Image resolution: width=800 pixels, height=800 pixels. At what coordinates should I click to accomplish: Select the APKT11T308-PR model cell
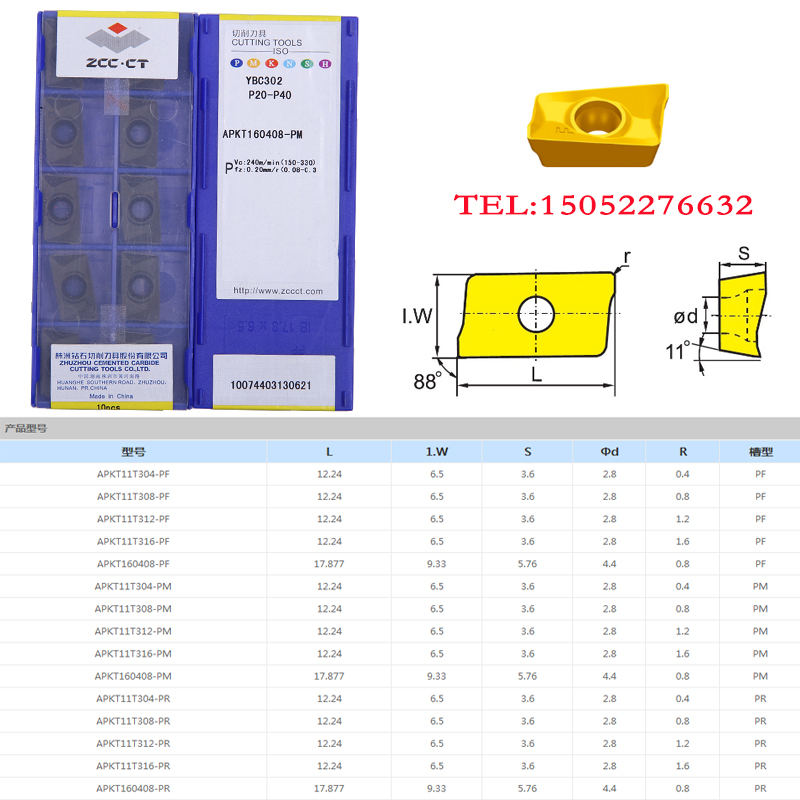tap(133, 721)
